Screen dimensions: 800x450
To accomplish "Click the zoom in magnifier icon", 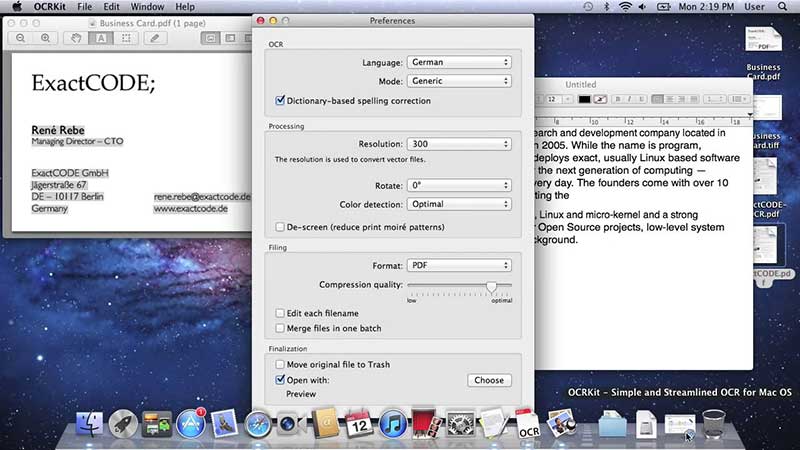I will pos(45,38).
